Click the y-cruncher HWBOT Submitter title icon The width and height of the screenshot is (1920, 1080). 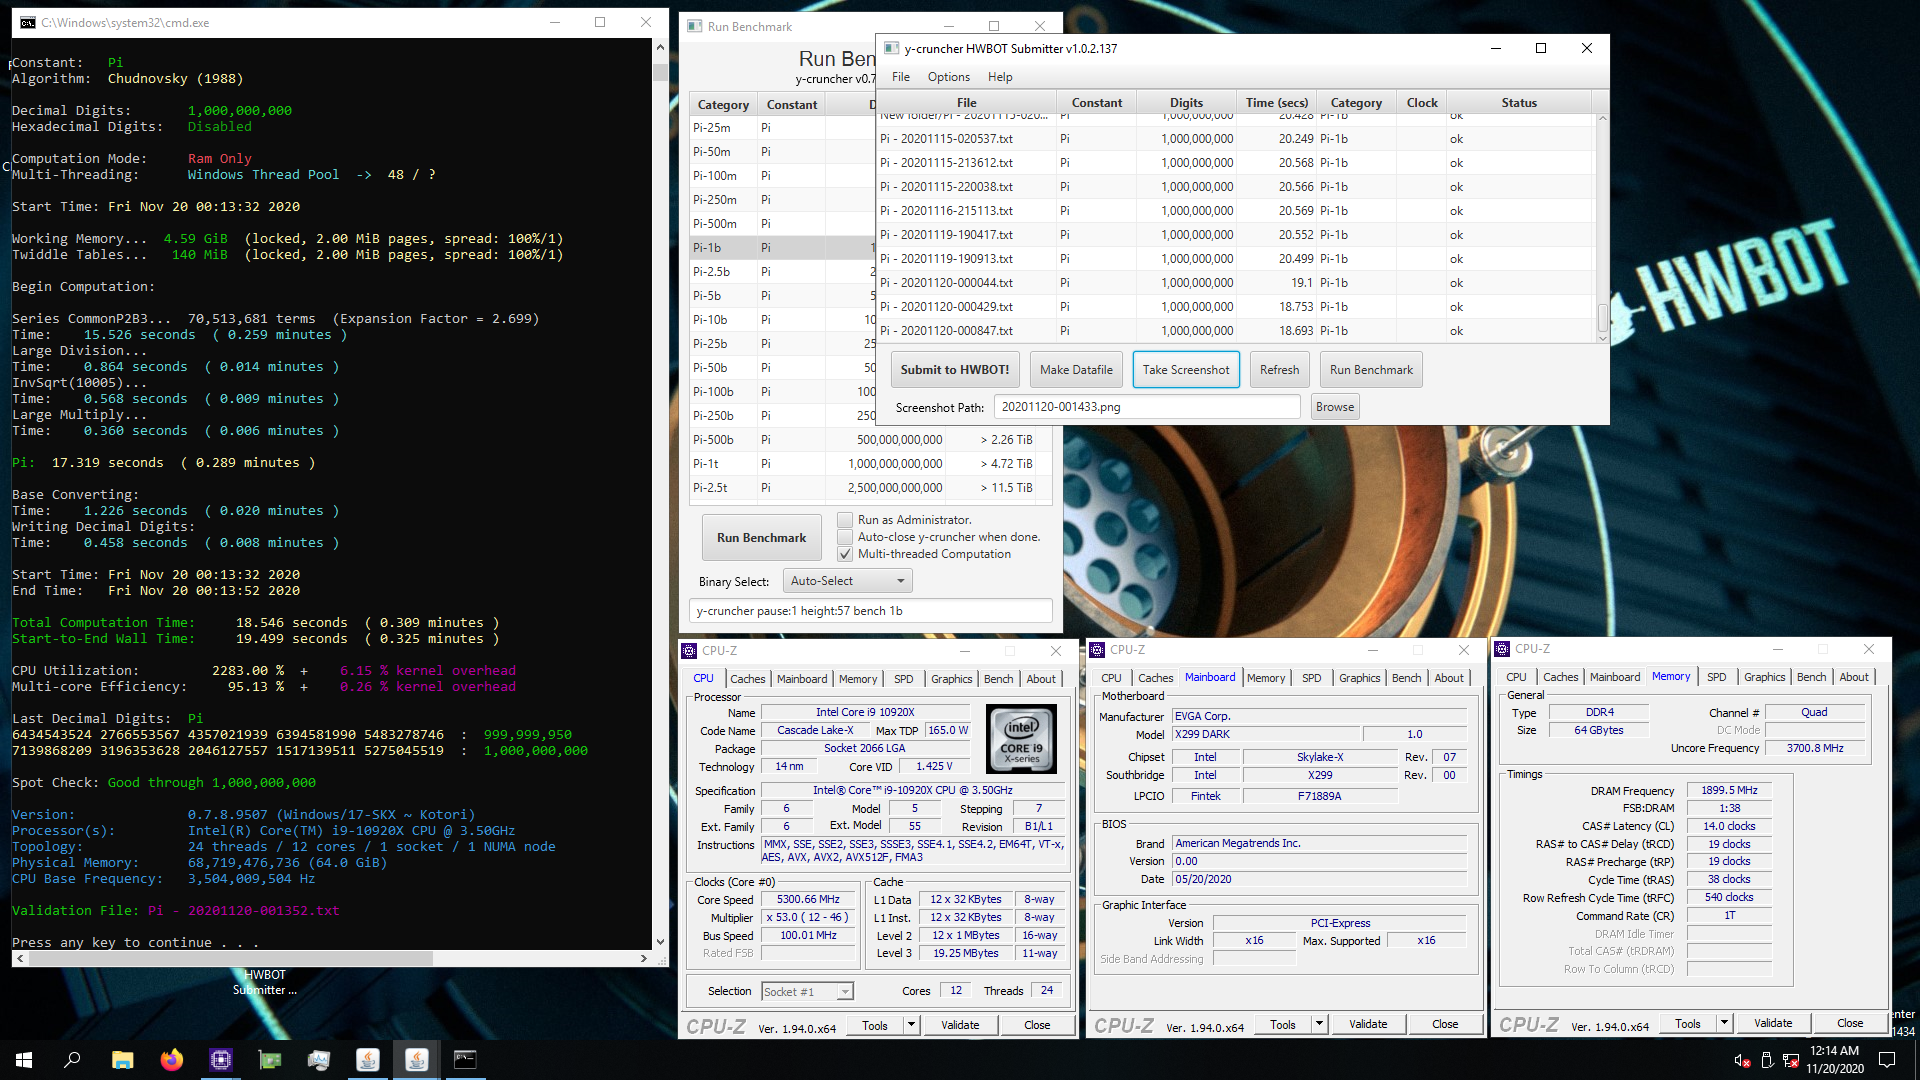coord(890,48)
